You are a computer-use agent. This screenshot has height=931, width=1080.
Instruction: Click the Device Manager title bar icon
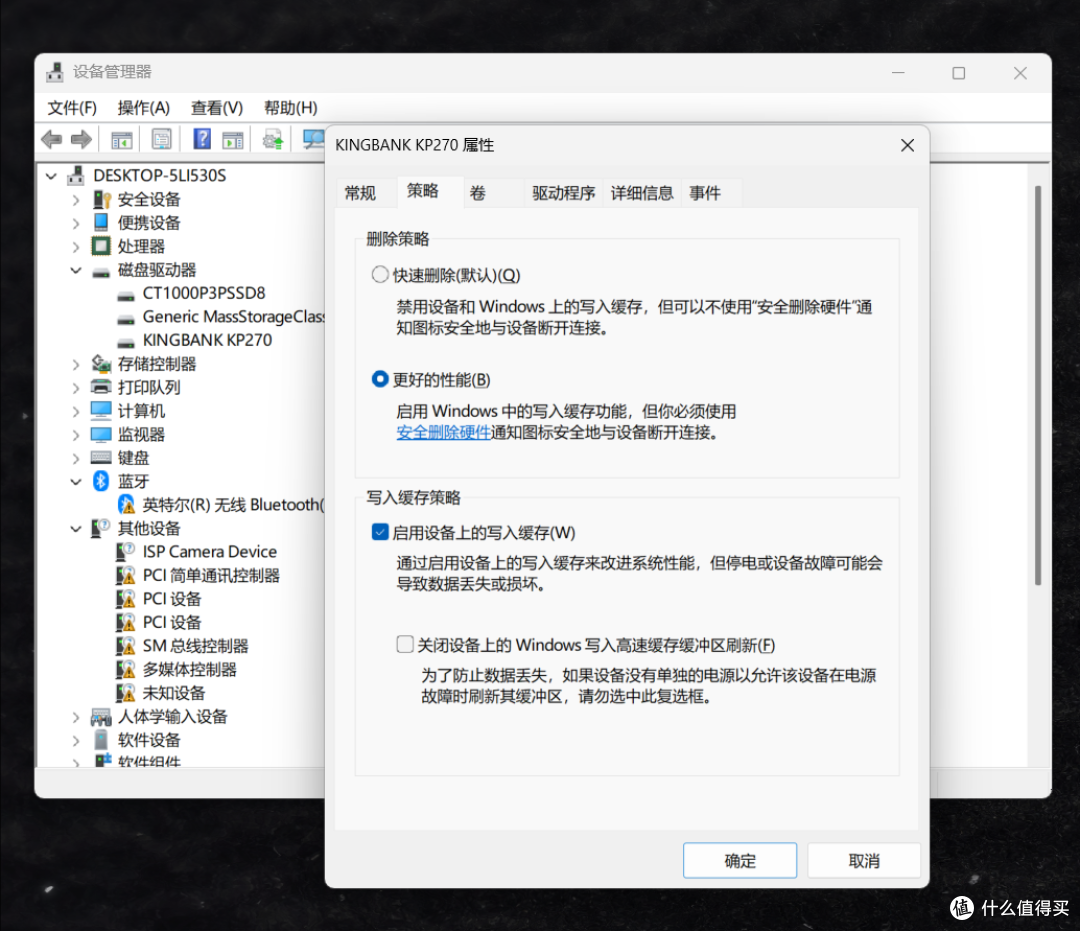[54, 72]
